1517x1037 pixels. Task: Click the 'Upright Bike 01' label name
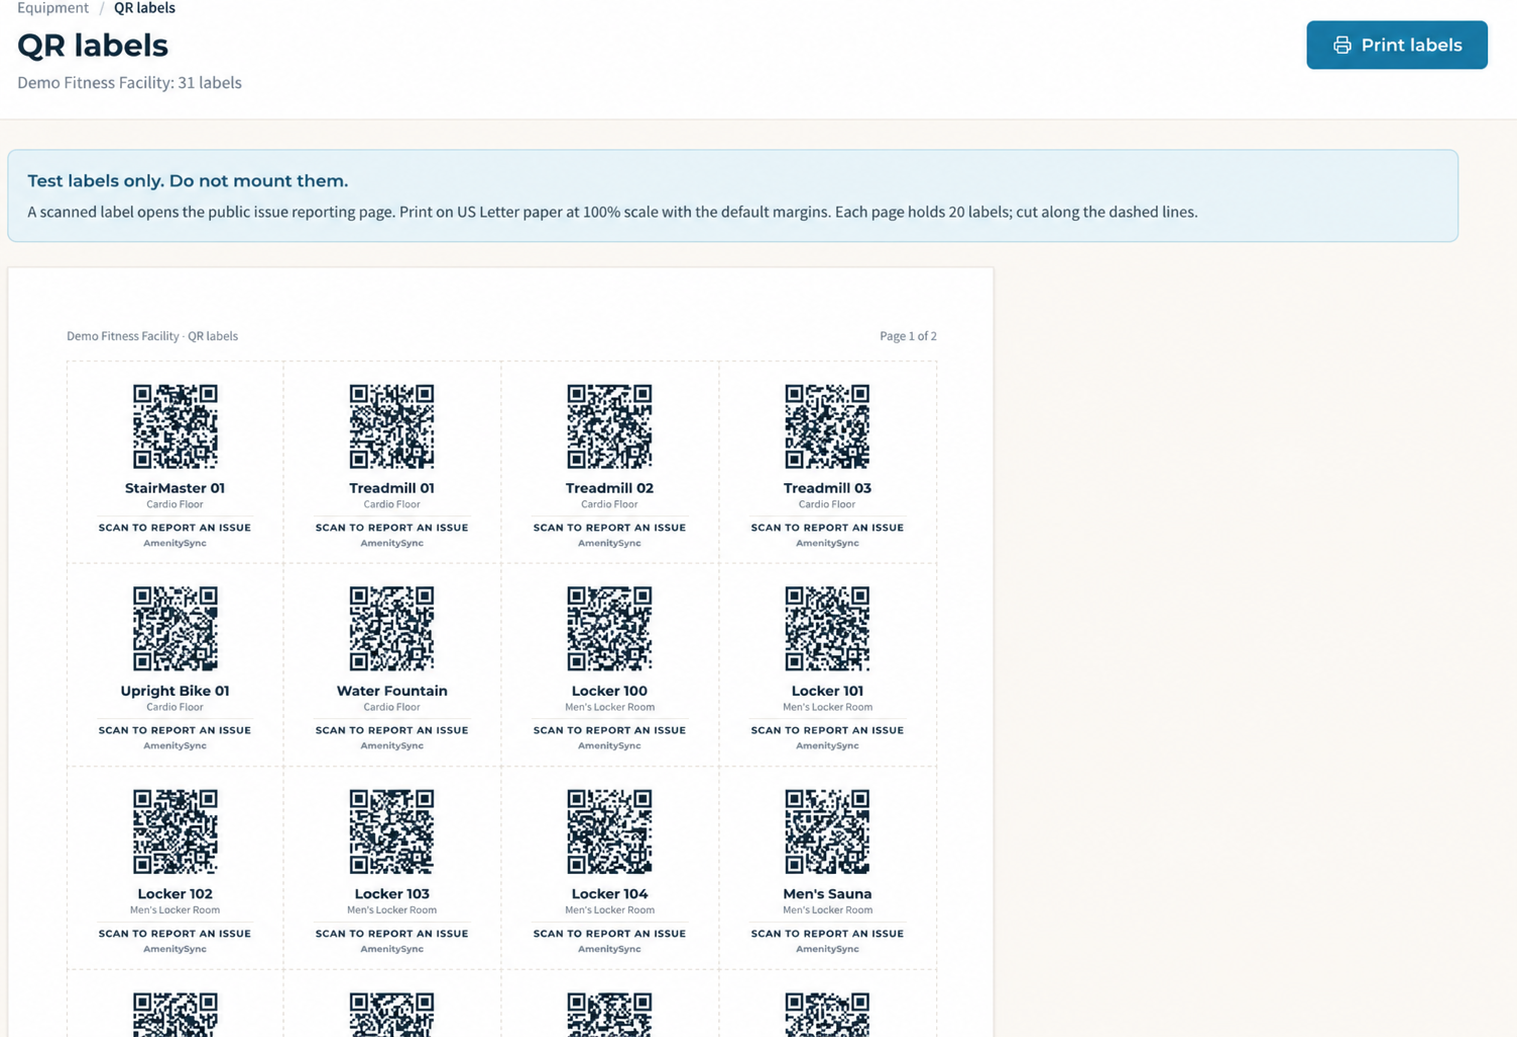pyautogui.click(x=175, y=691)
